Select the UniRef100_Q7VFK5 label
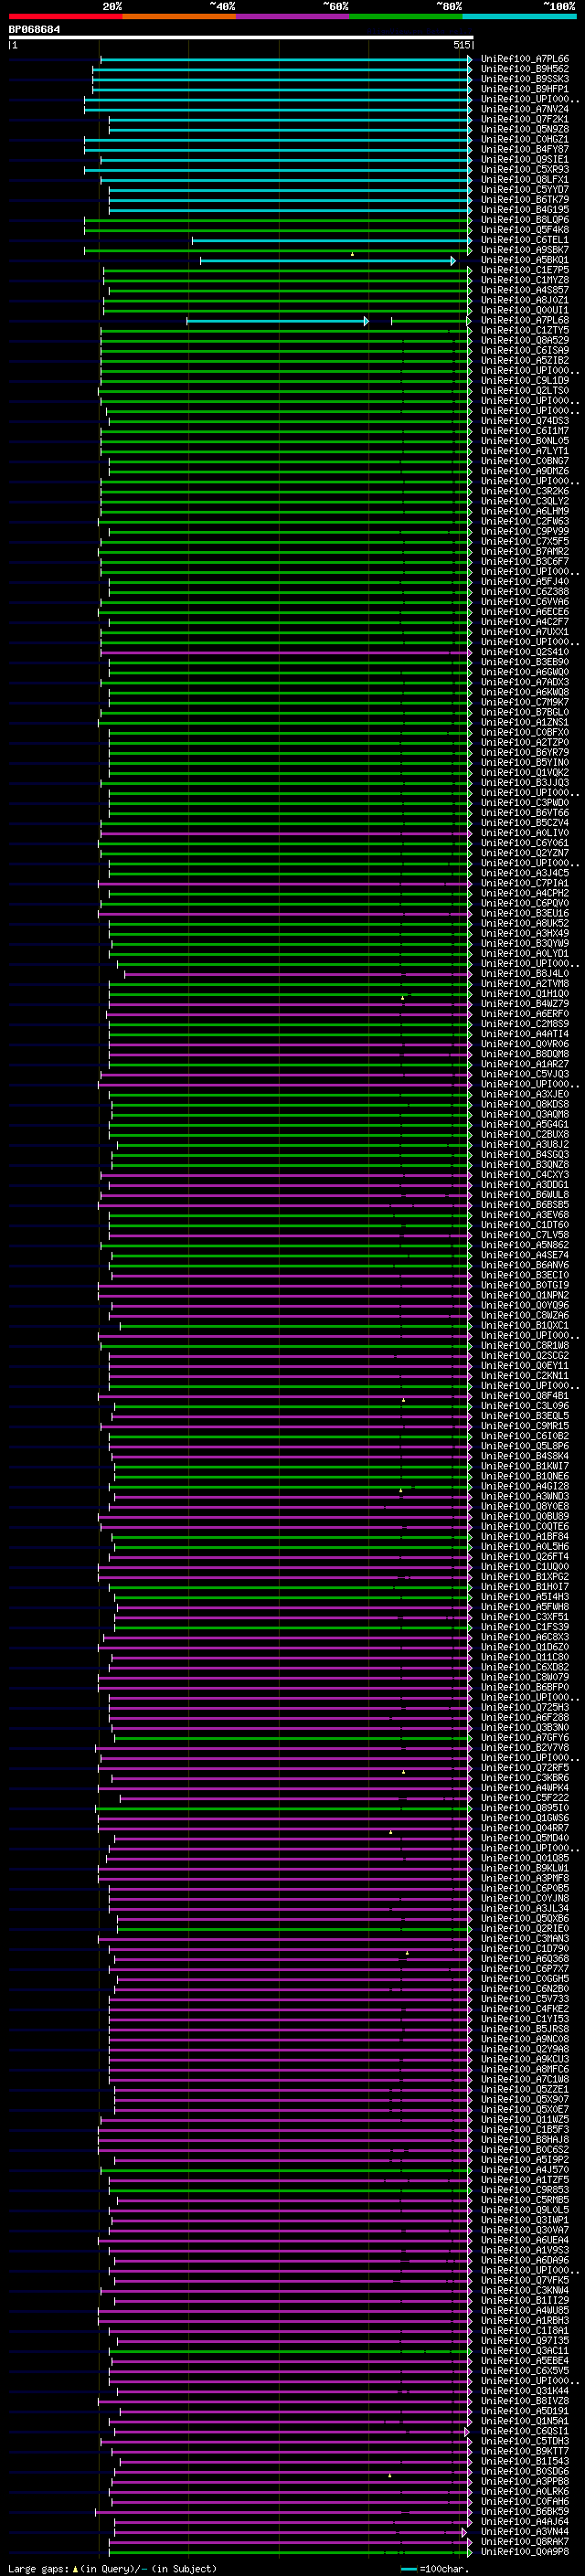This screenshot has height=2576, width=585. click(x=524, y=2279)
